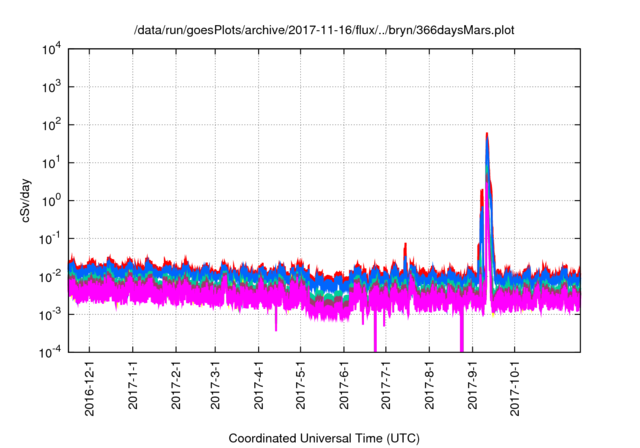The width and height of the screenshot is (640, 448).
Task: Click the bottom y-axis tick label 10^-4
Action: point(49,352)
